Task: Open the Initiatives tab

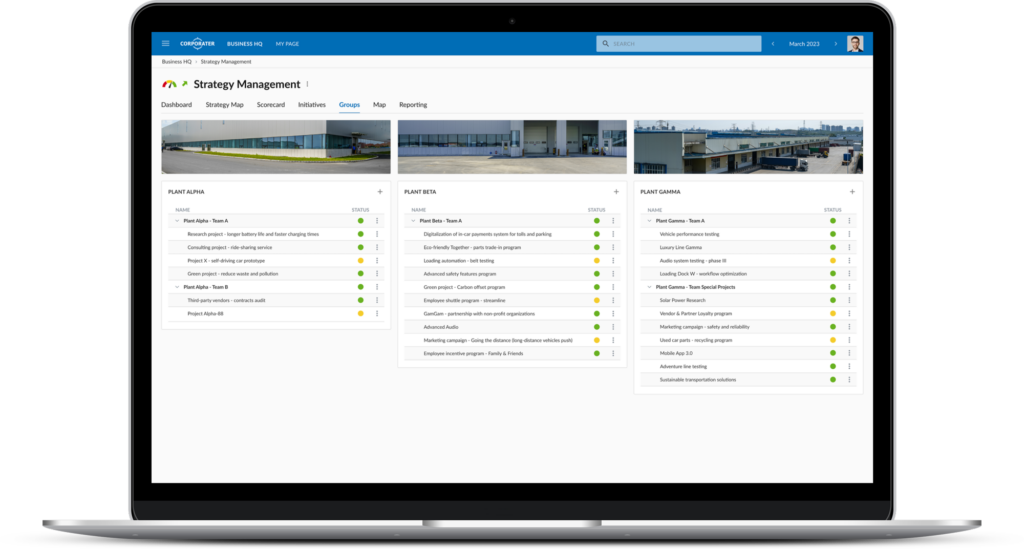Action: tap(312, 104)
